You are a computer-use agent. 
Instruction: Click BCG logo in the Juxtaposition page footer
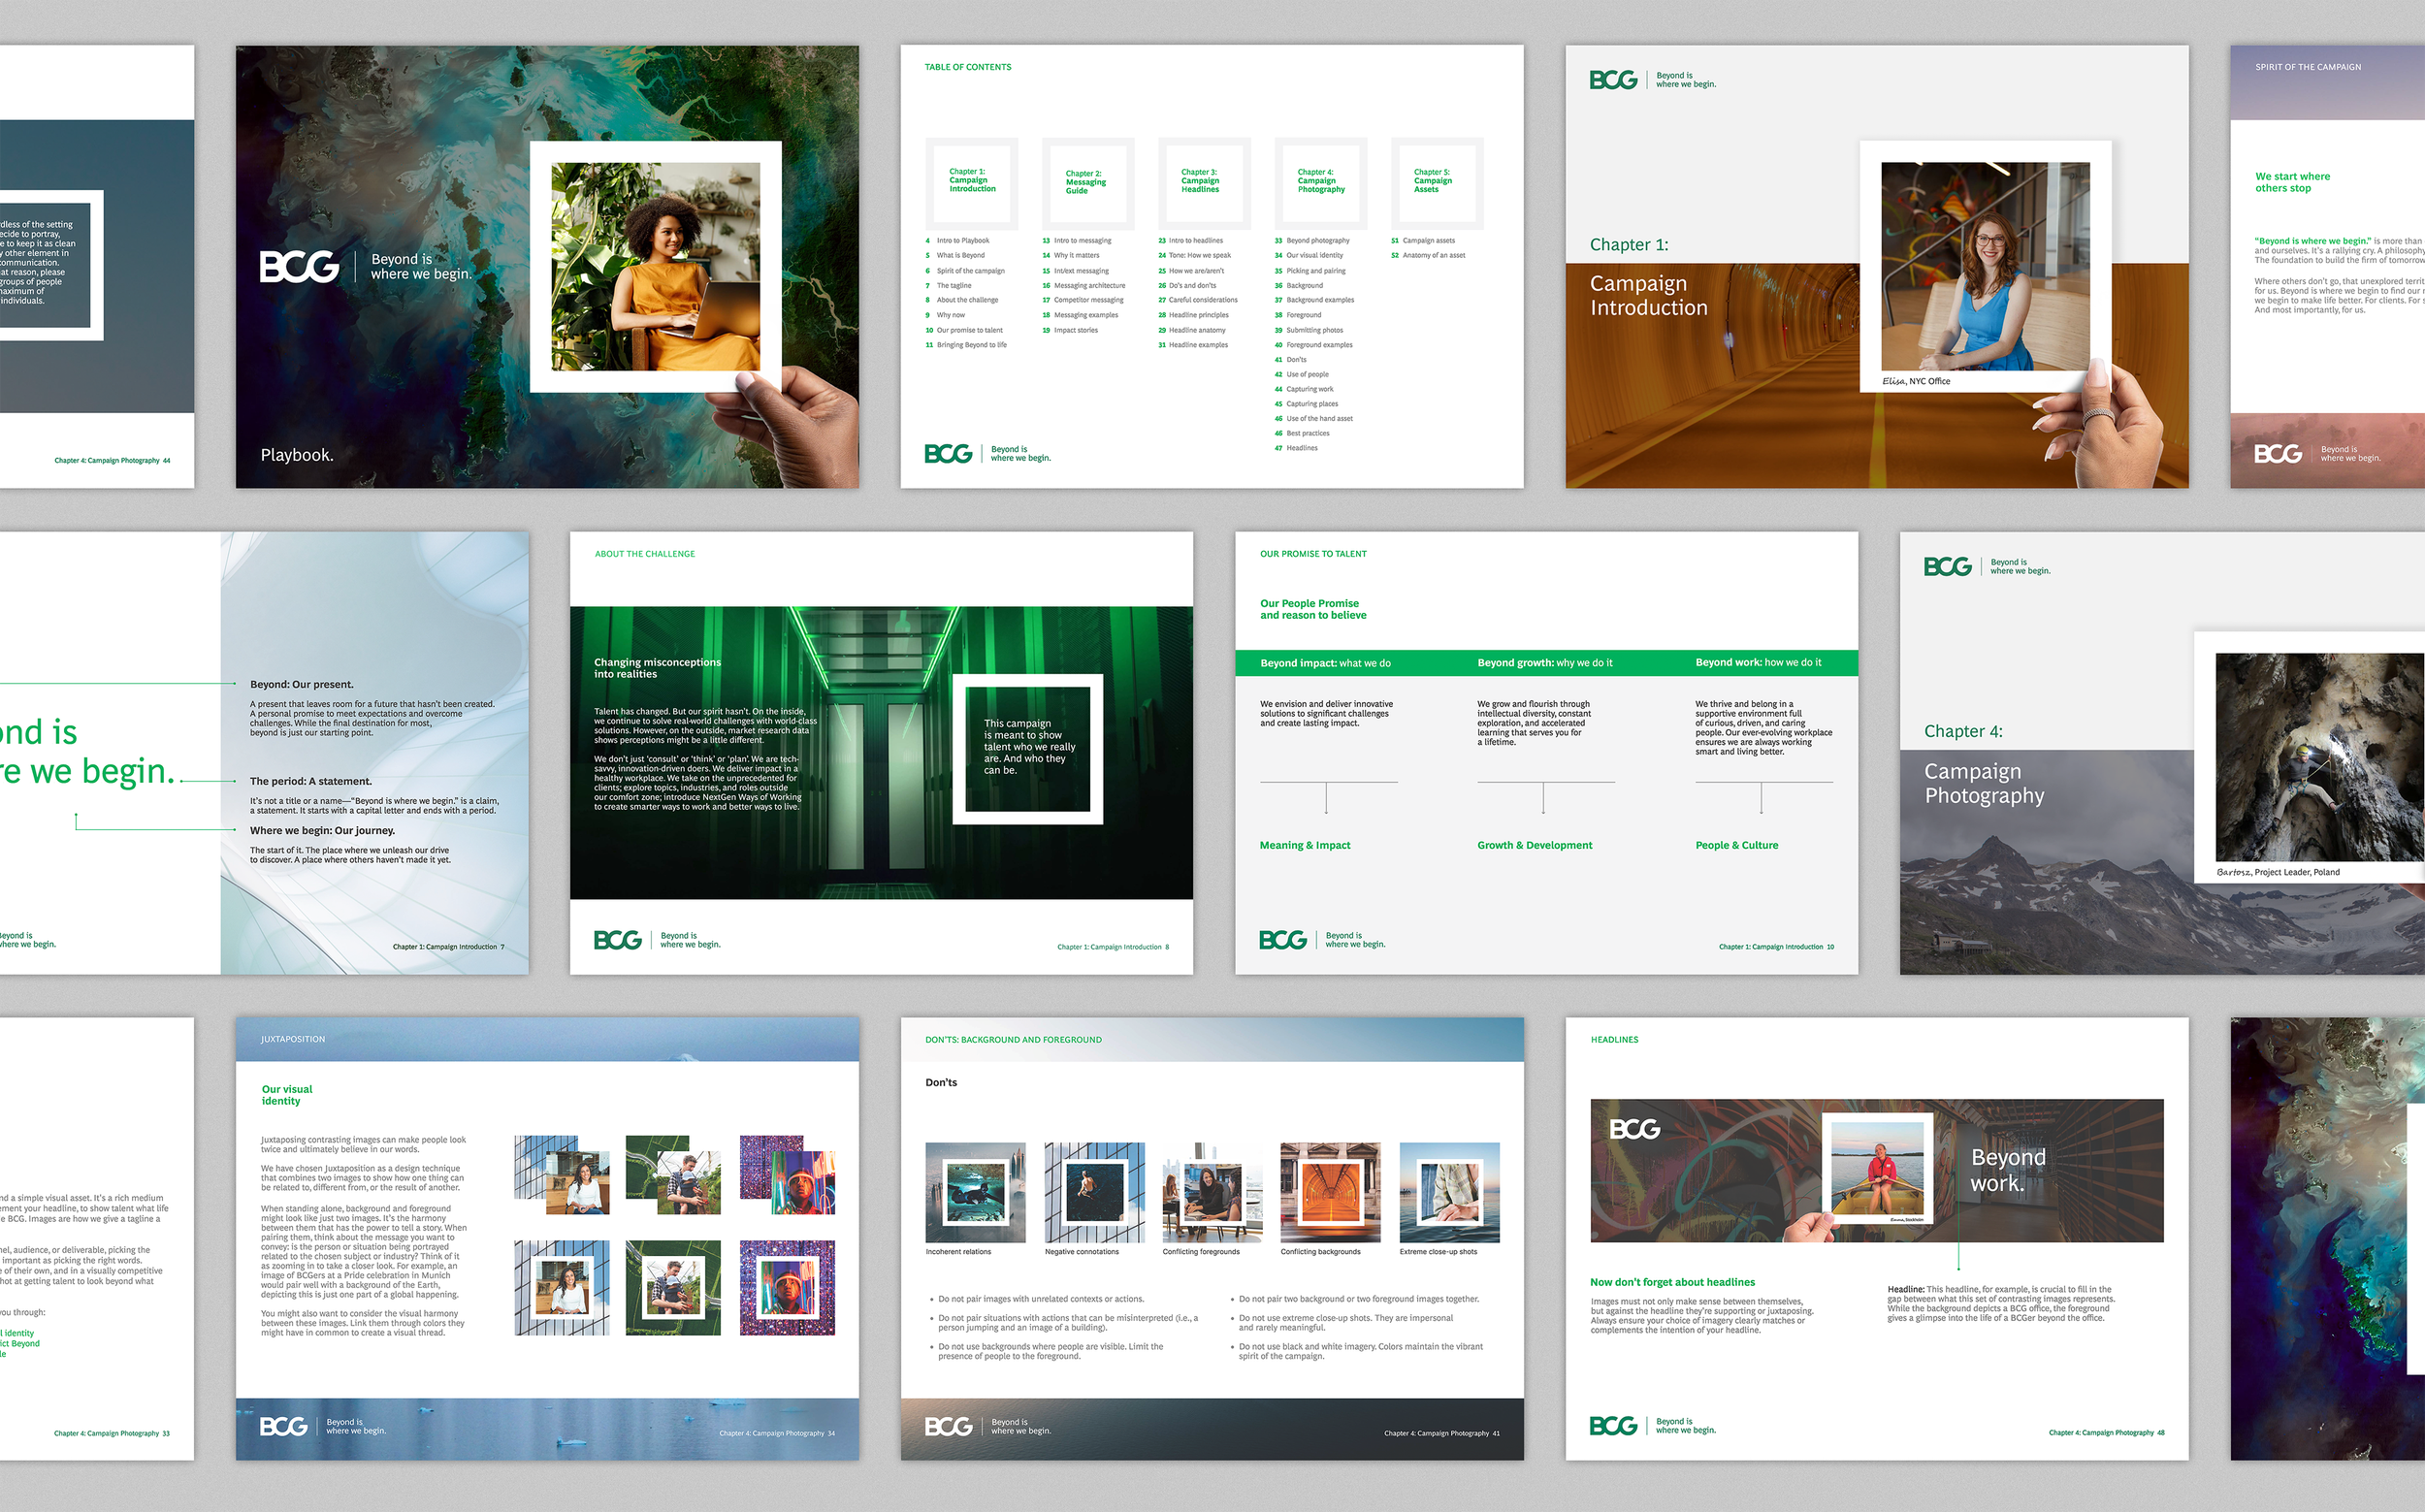tap(283, 1427)
